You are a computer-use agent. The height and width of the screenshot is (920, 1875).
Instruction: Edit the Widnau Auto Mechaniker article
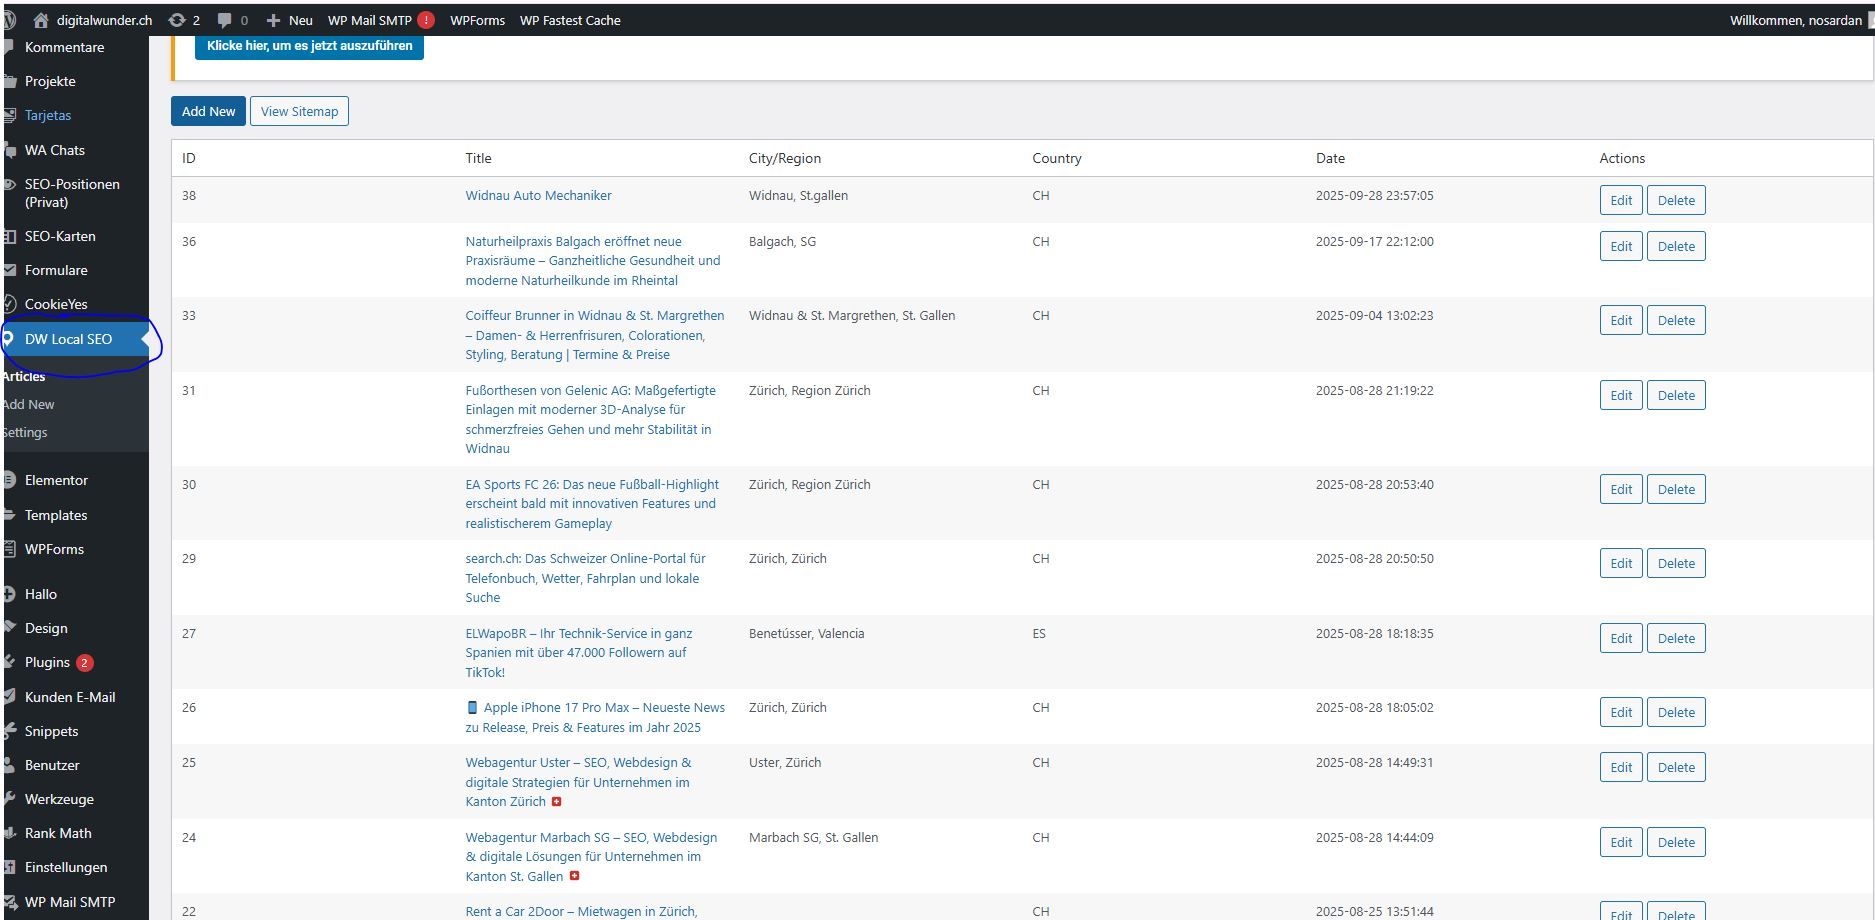click(x=1620, y=200)
